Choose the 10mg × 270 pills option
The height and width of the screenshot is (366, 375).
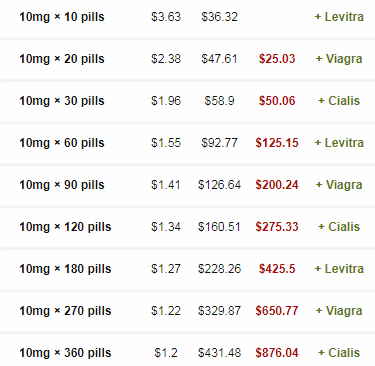click(x=65, y=311)
